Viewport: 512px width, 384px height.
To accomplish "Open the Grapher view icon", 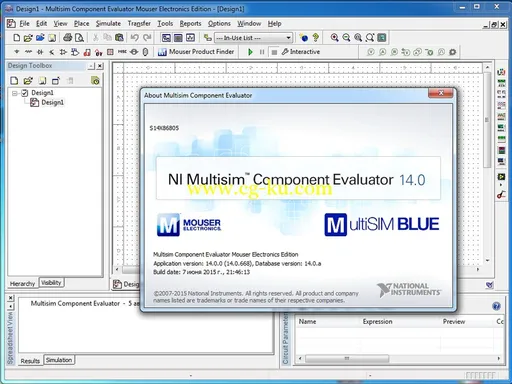I will coord(190,38).
